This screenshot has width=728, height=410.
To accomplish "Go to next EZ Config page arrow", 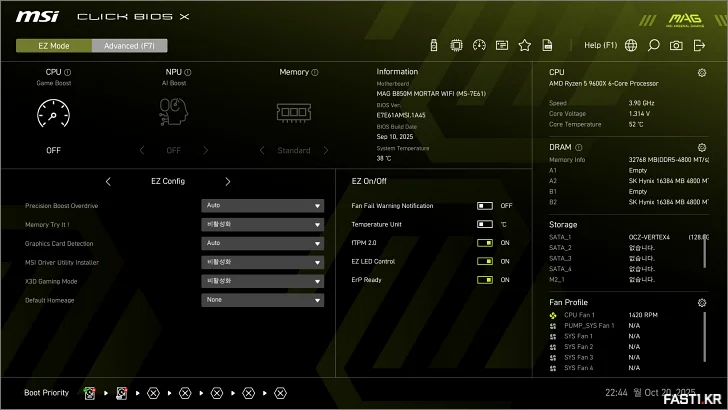I will tap(228, 182).
